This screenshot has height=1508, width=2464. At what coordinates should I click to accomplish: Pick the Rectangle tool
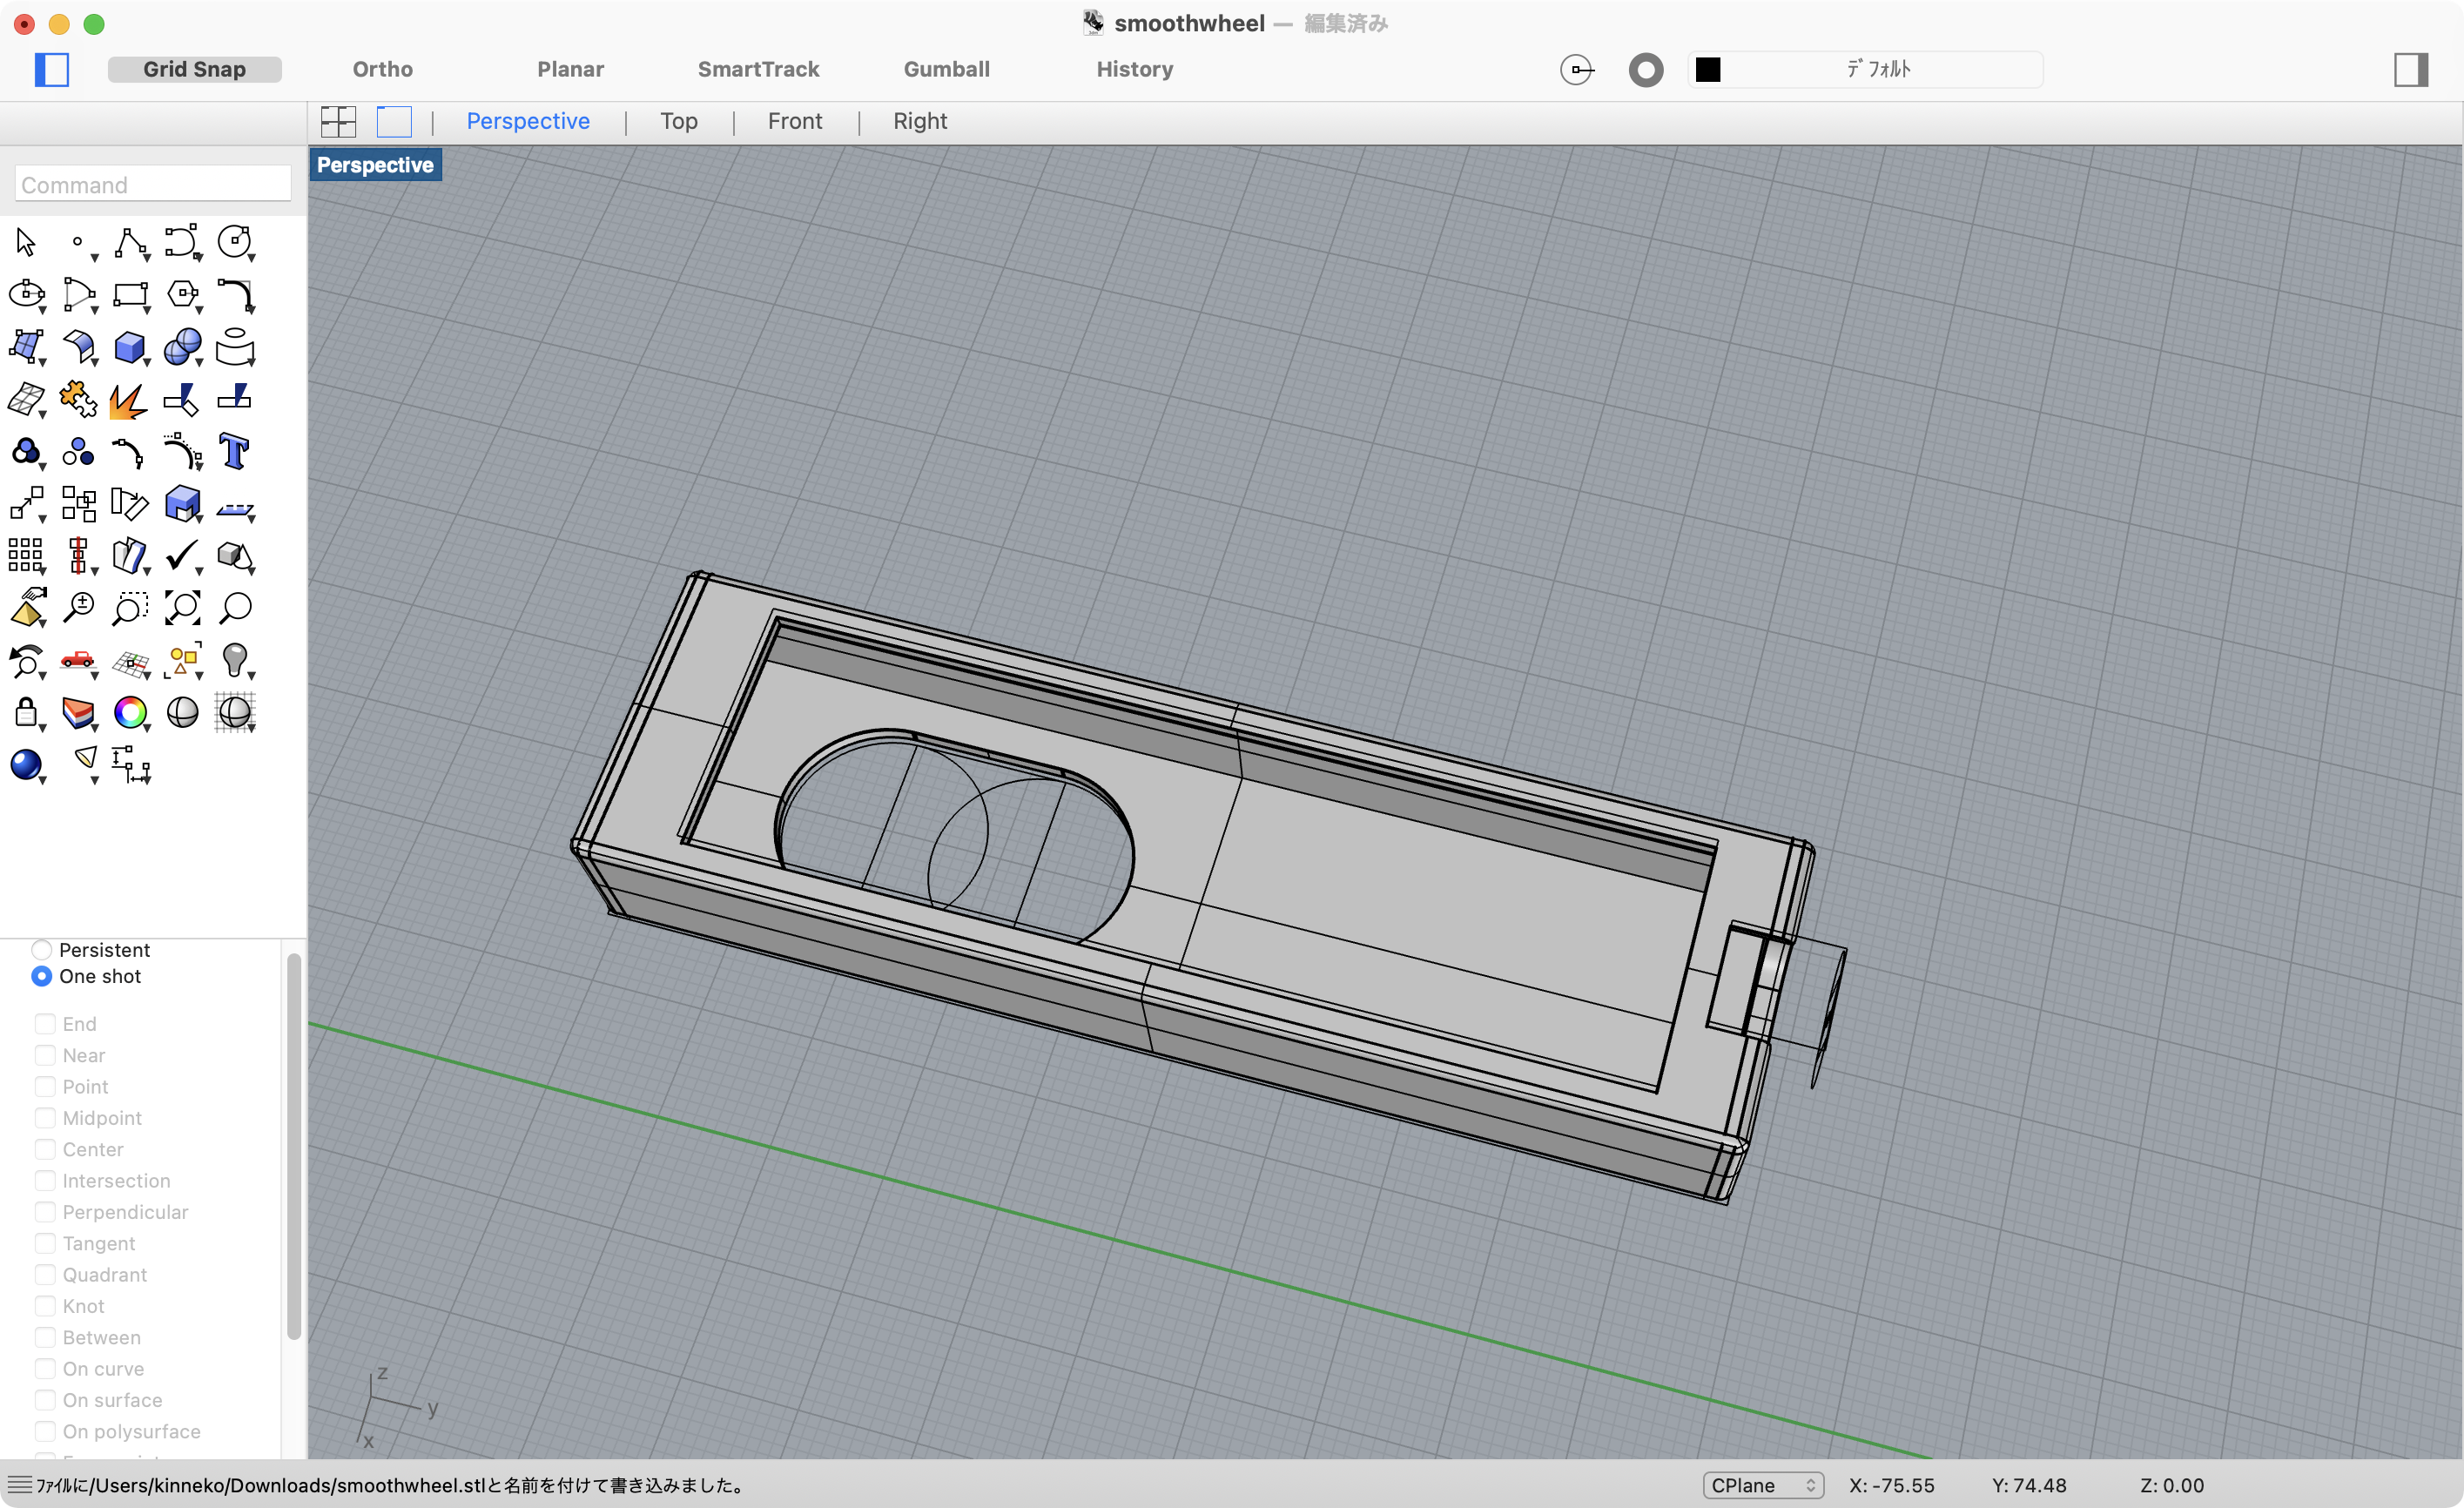130,295
